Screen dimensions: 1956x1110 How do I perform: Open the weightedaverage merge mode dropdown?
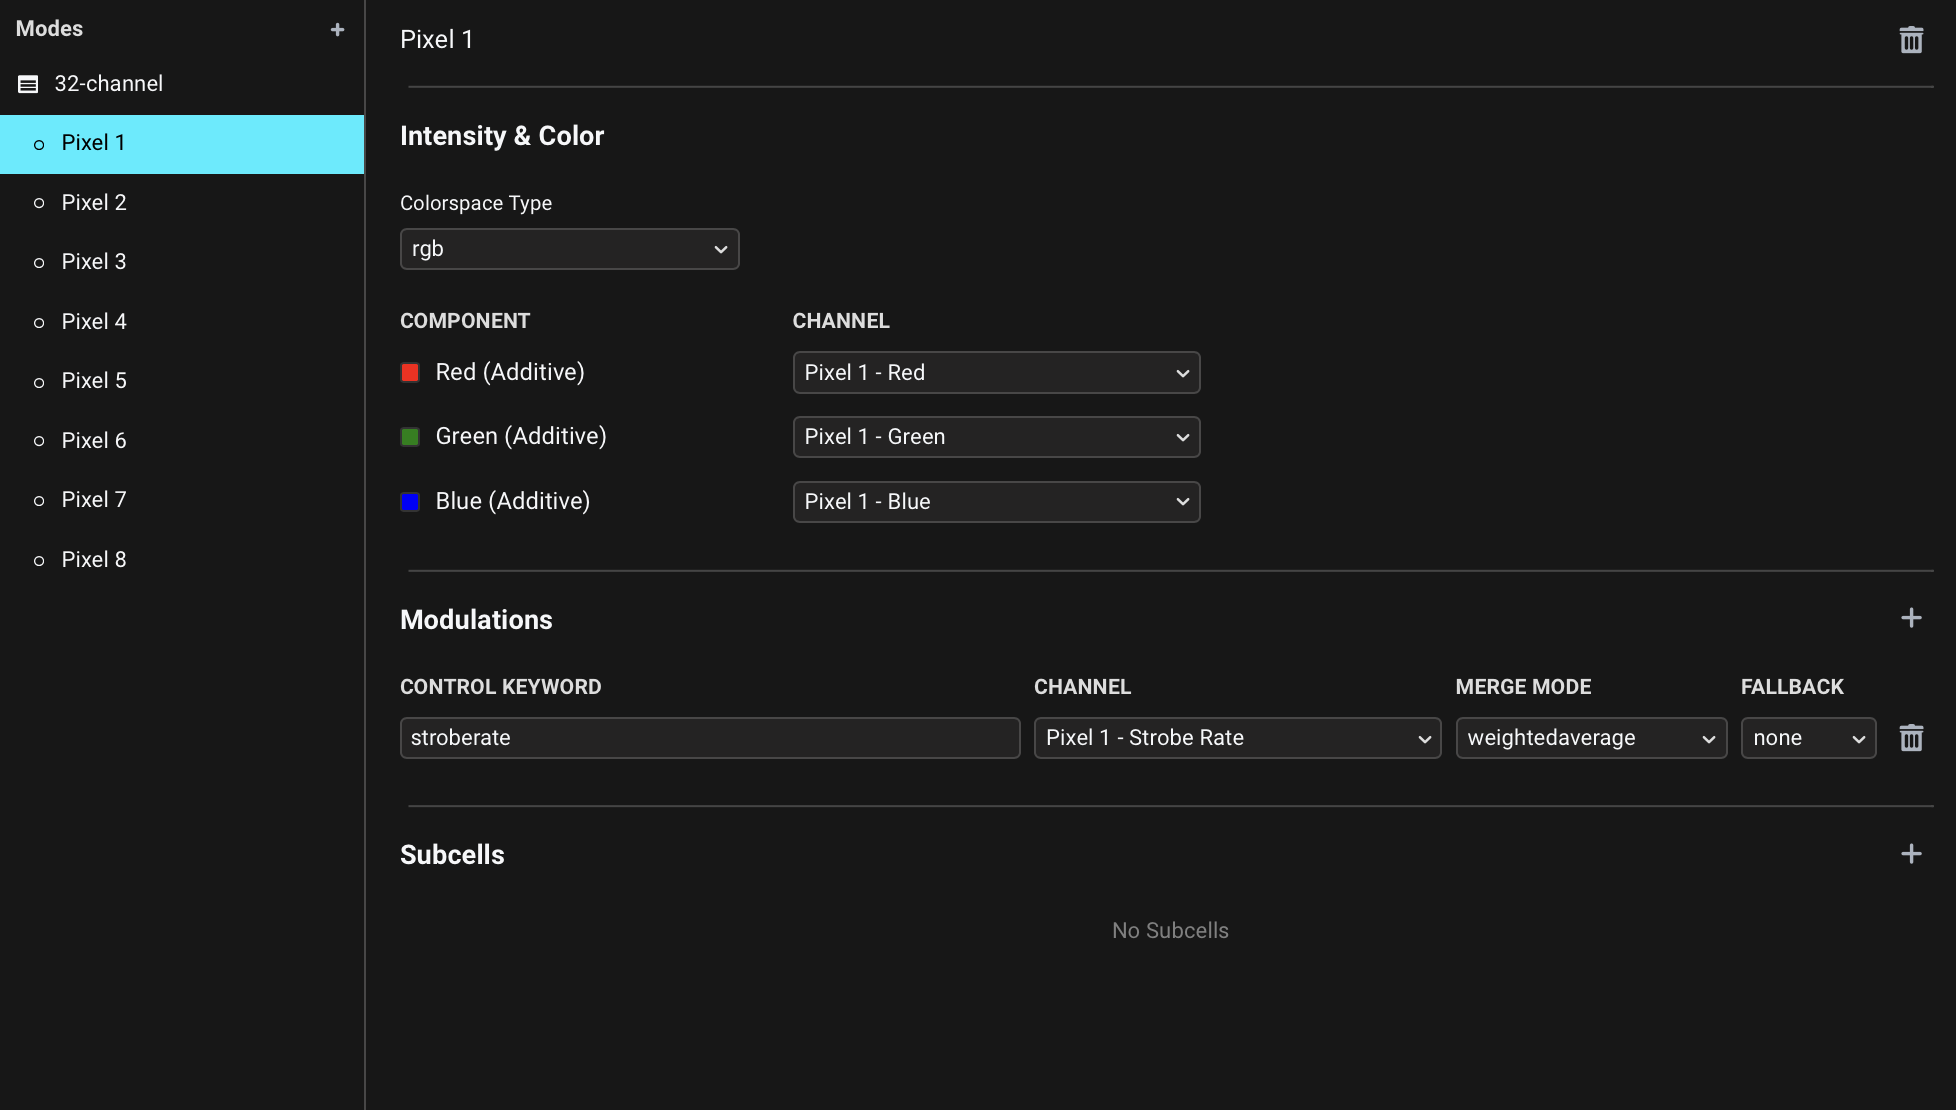pyautogui.click(x=1591, y=738)
